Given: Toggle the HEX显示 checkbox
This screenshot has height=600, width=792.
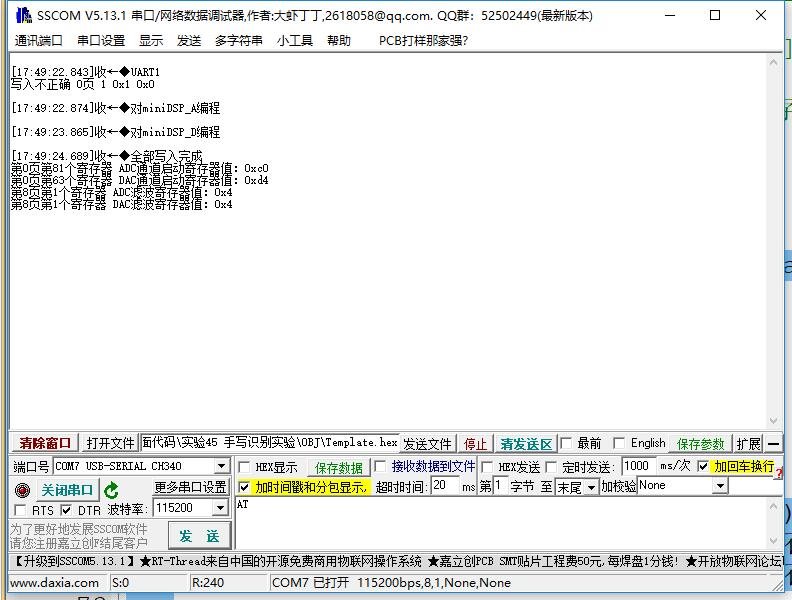Looking at the screenshot, I should click(x=244, y=467).
